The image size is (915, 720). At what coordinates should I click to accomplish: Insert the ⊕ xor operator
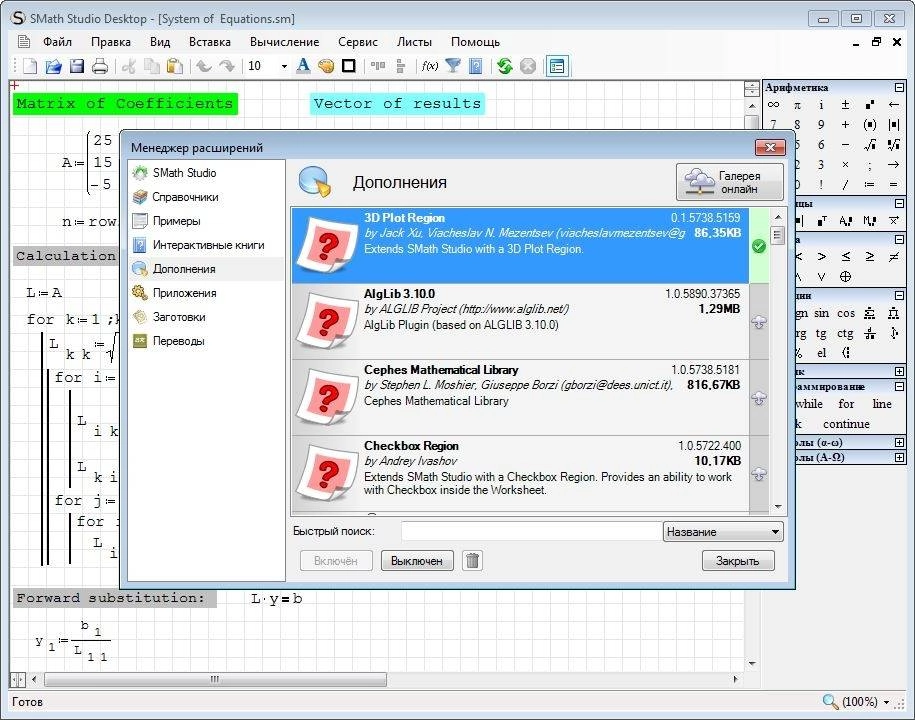pos(845,277)
